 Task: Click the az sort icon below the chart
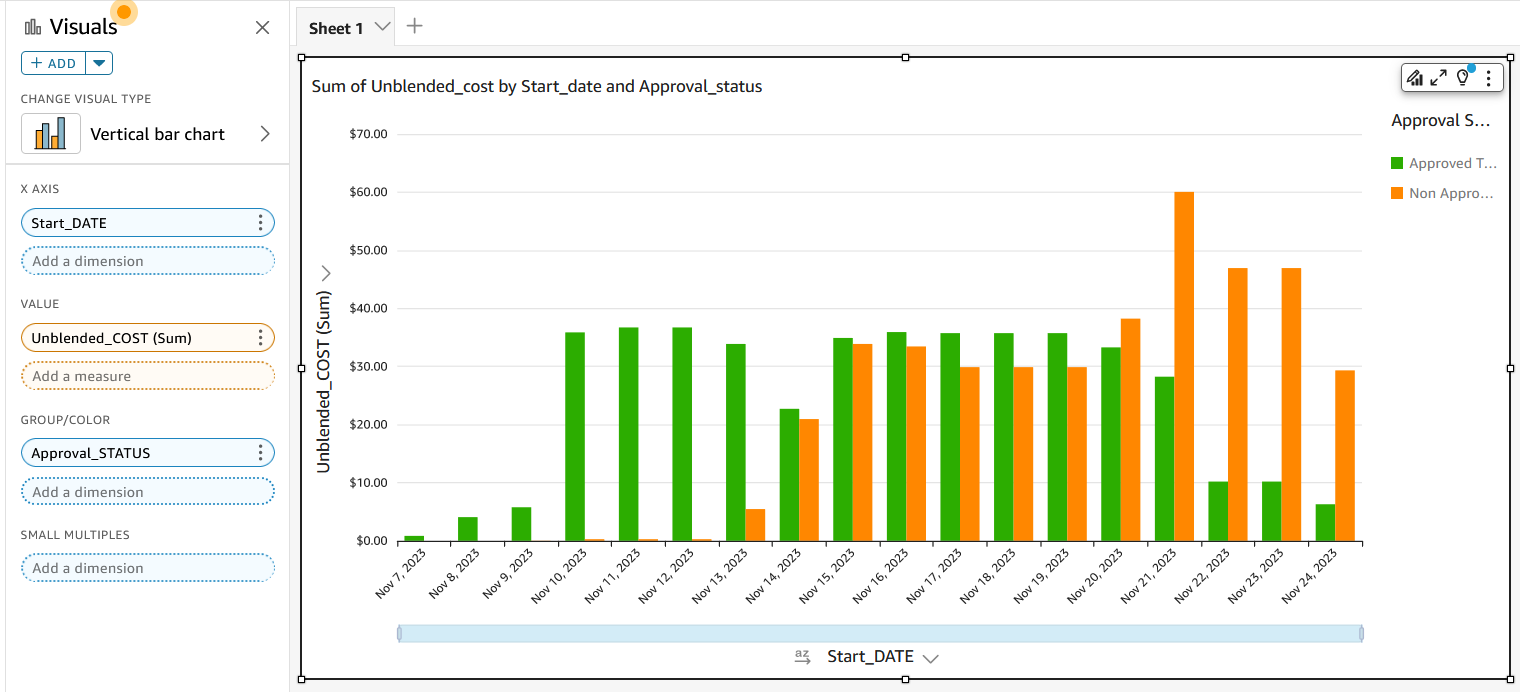point(800,656)
